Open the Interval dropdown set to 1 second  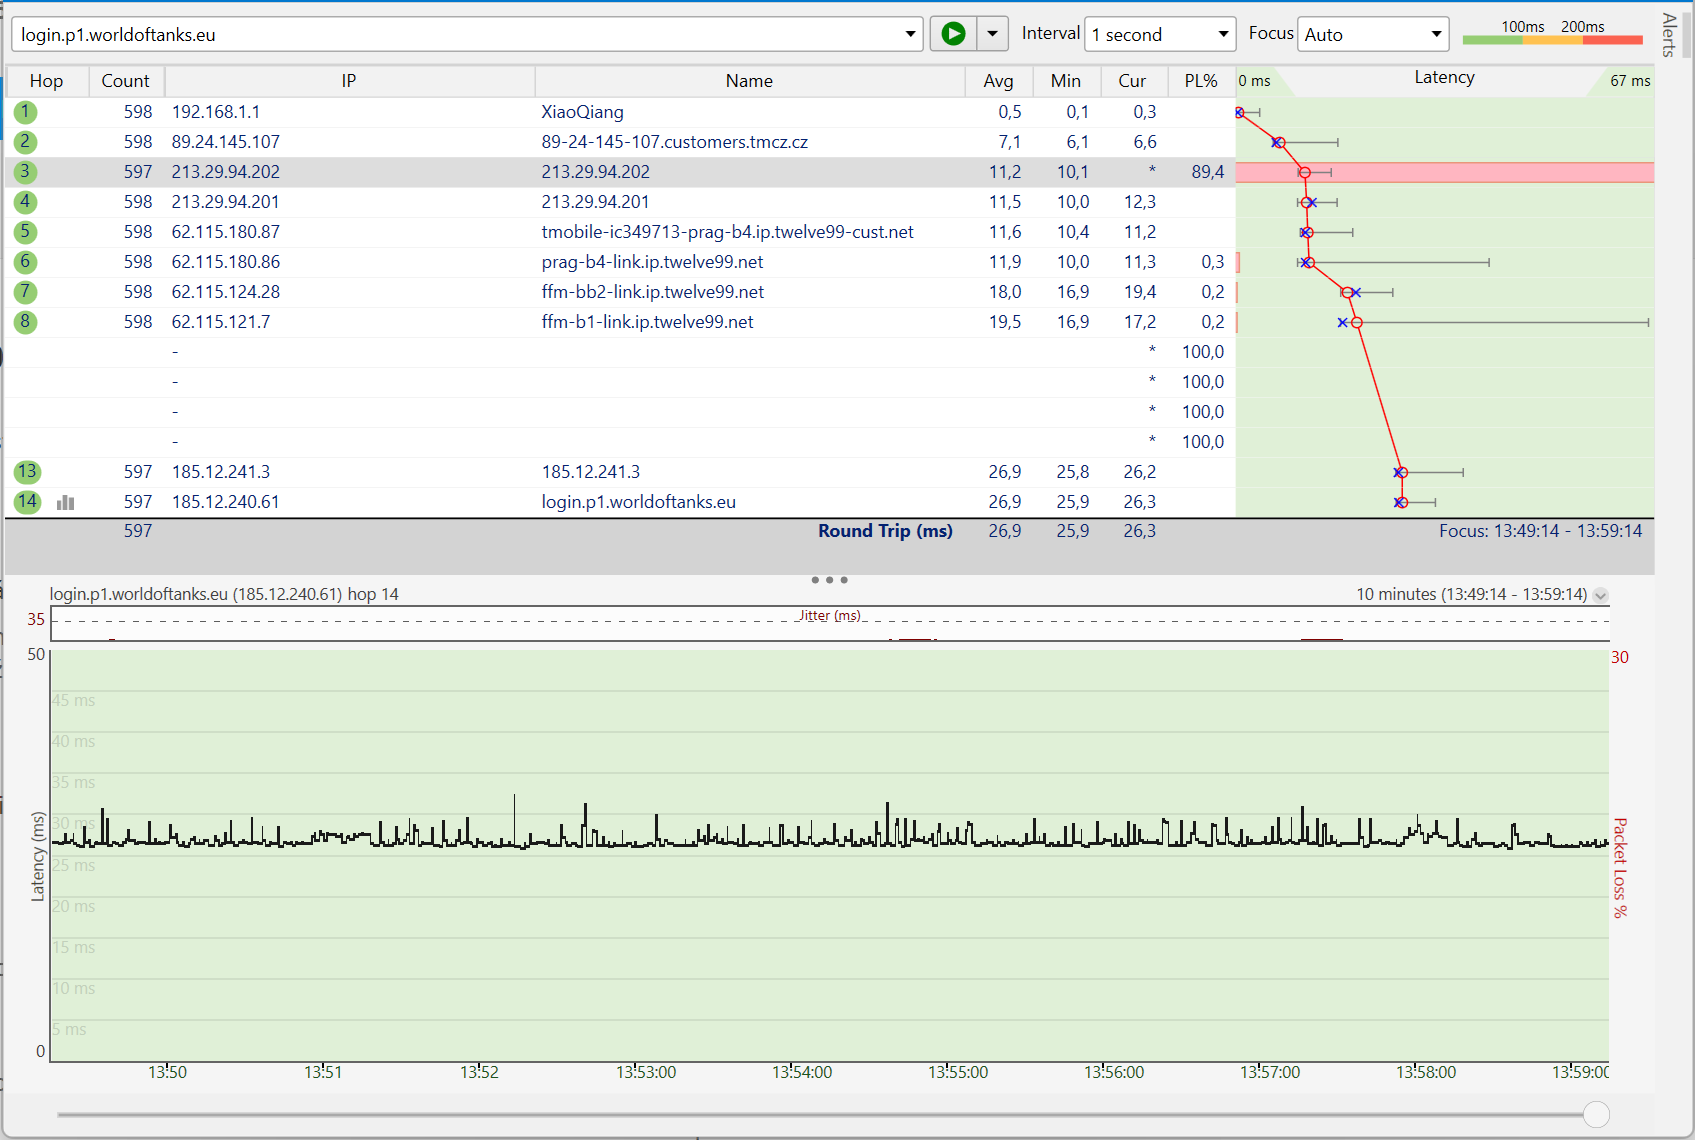(x=1160, y=34)
